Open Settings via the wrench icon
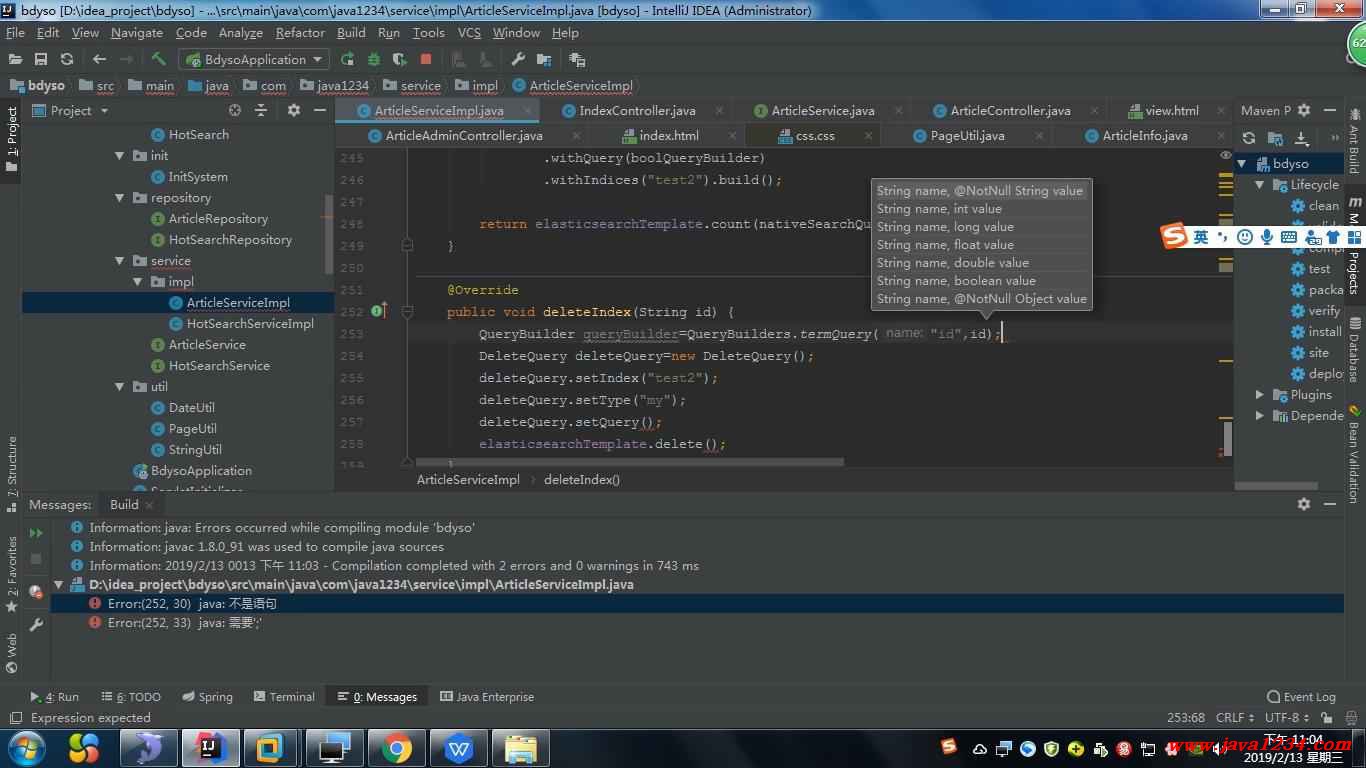 [518, 59]
